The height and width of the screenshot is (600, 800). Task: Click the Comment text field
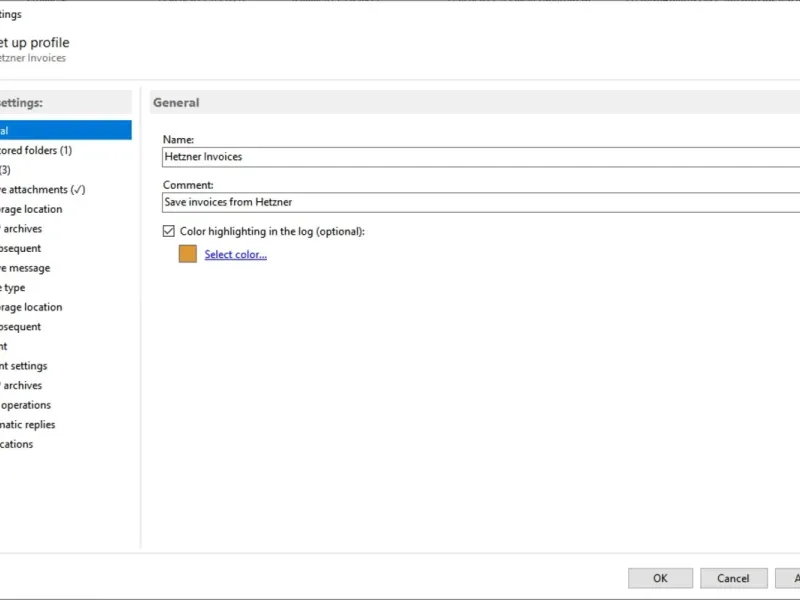click(480, 202)
